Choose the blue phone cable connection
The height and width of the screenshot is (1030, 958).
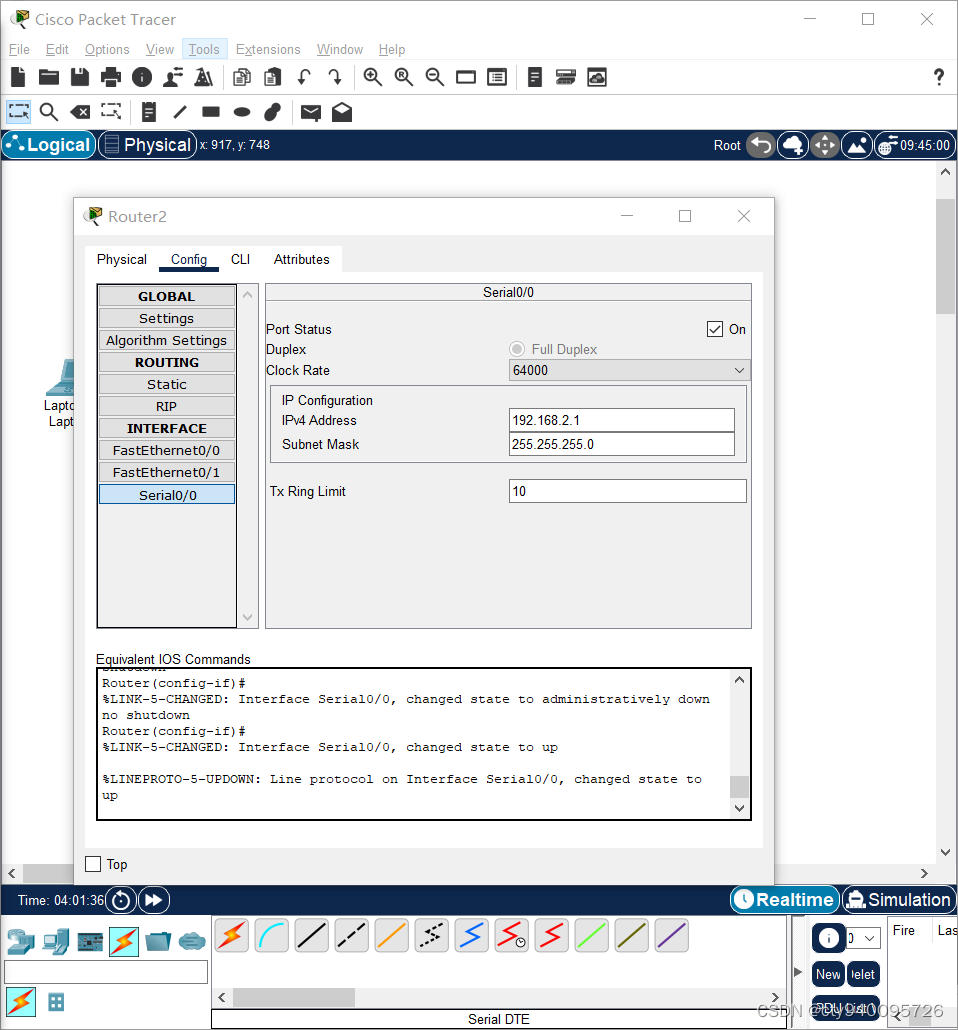471,935
